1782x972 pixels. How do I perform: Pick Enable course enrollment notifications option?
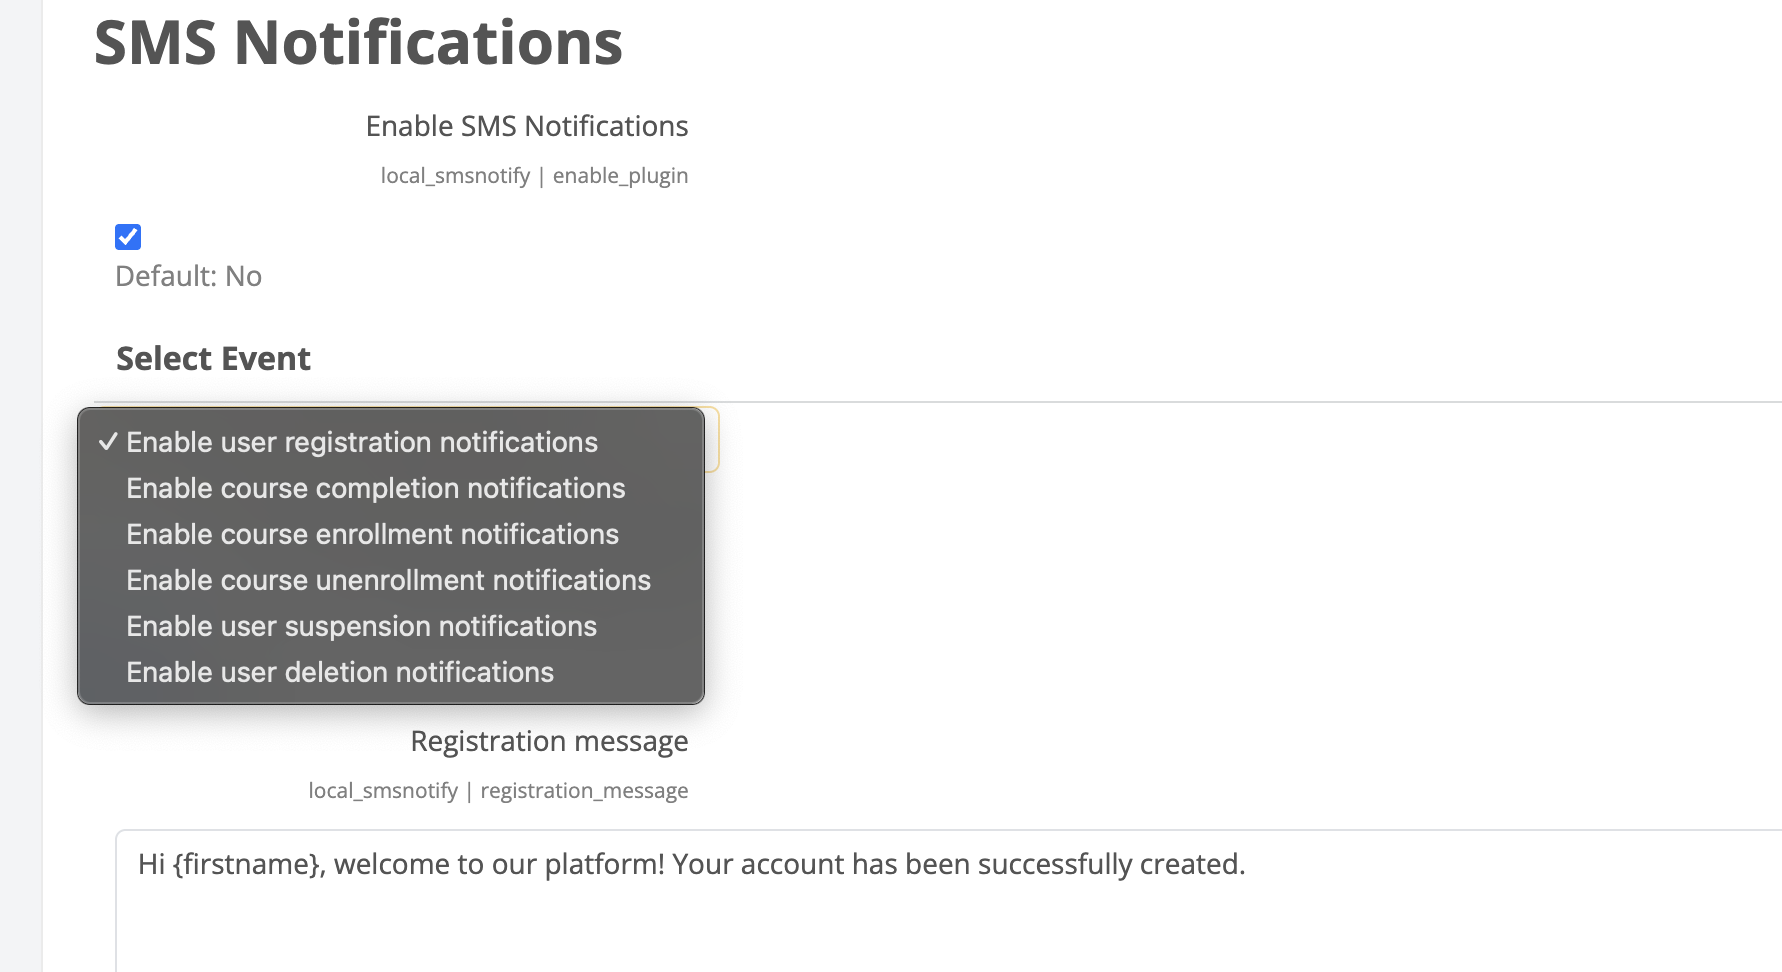(372, 534)
